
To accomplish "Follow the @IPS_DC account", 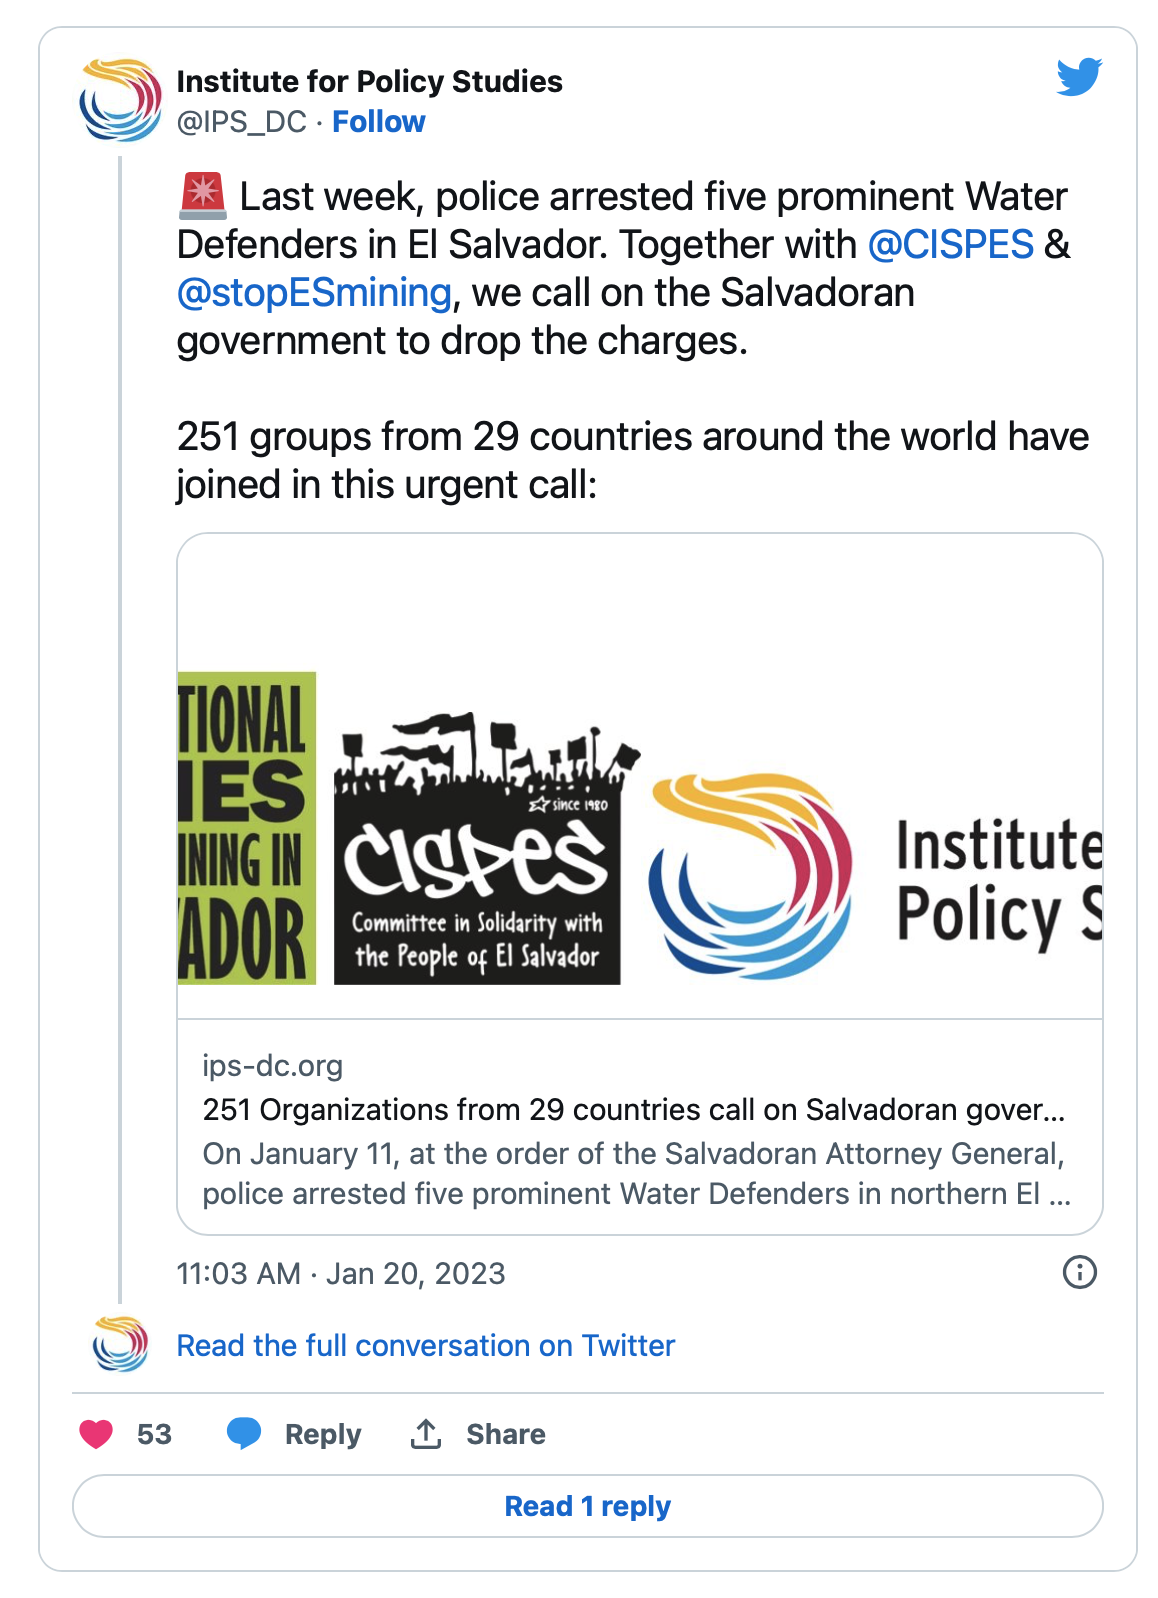I will [x=378, y=122].
